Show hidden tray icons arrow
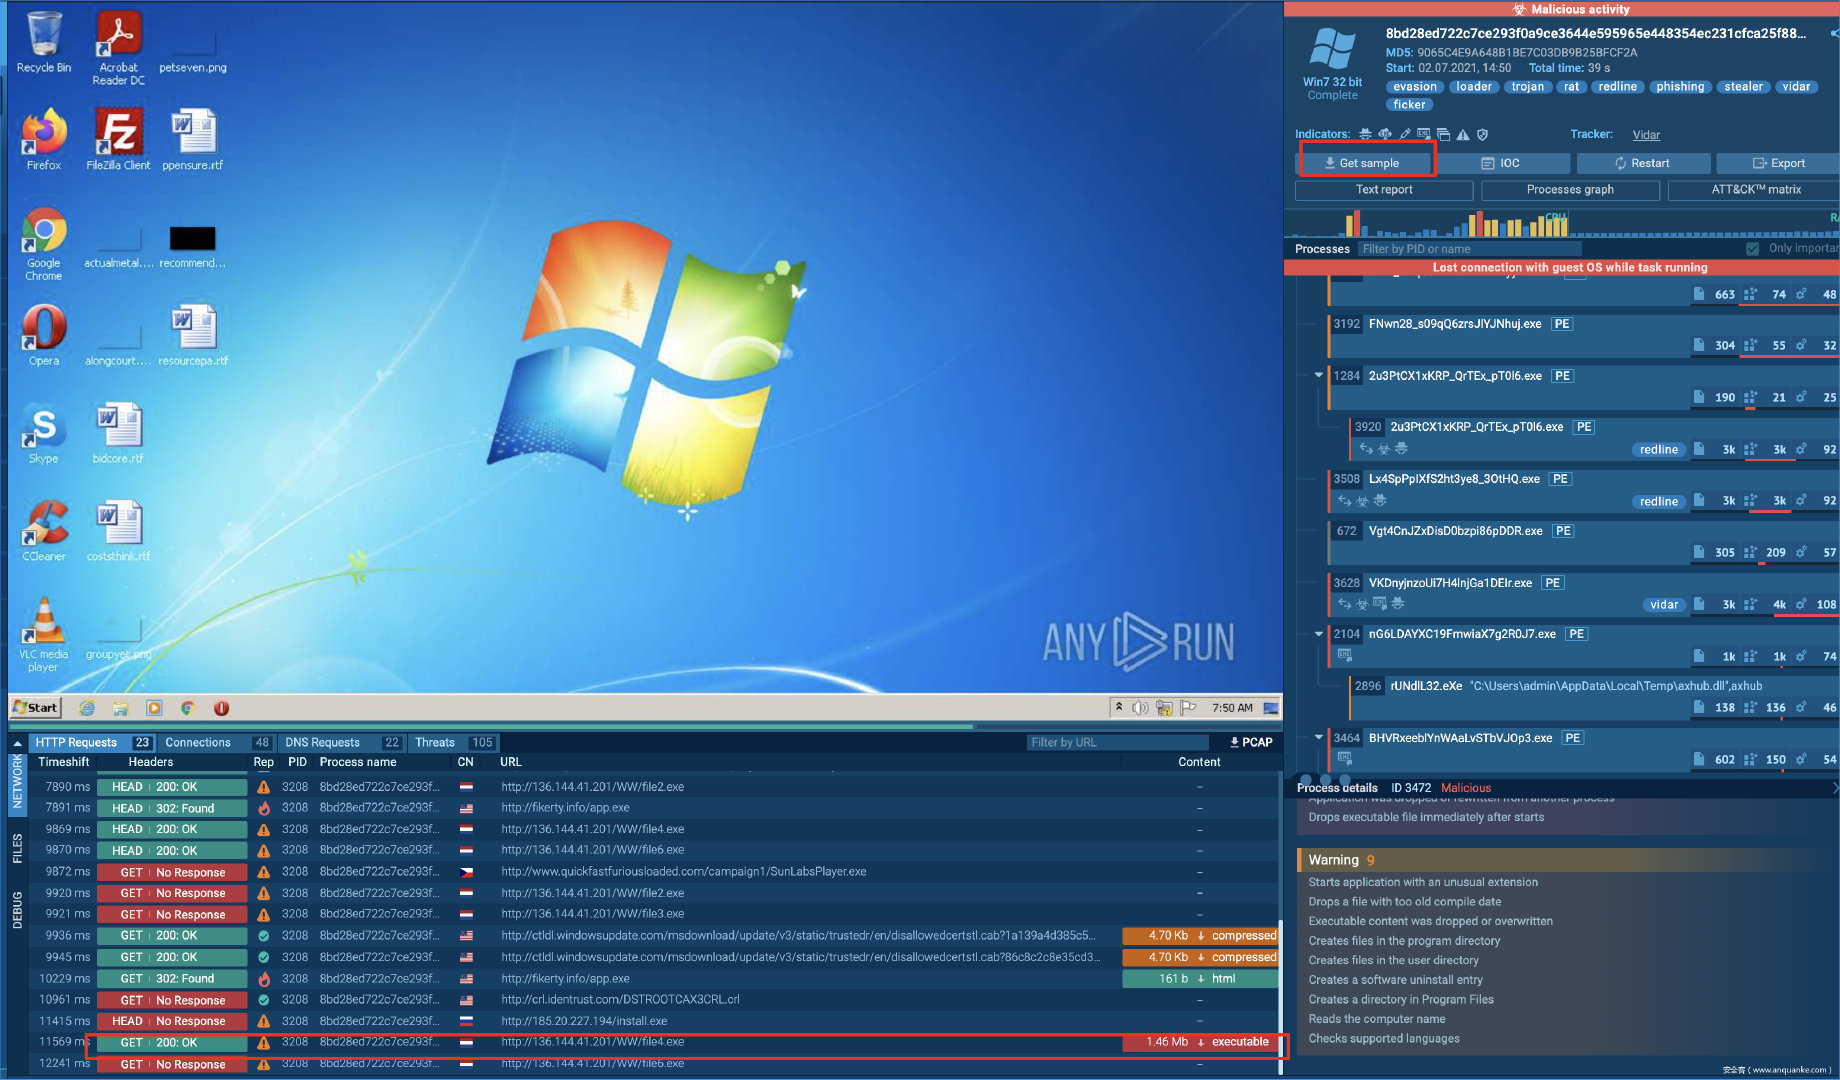Screen dimensions: 1840x1080 [1119, 707]
